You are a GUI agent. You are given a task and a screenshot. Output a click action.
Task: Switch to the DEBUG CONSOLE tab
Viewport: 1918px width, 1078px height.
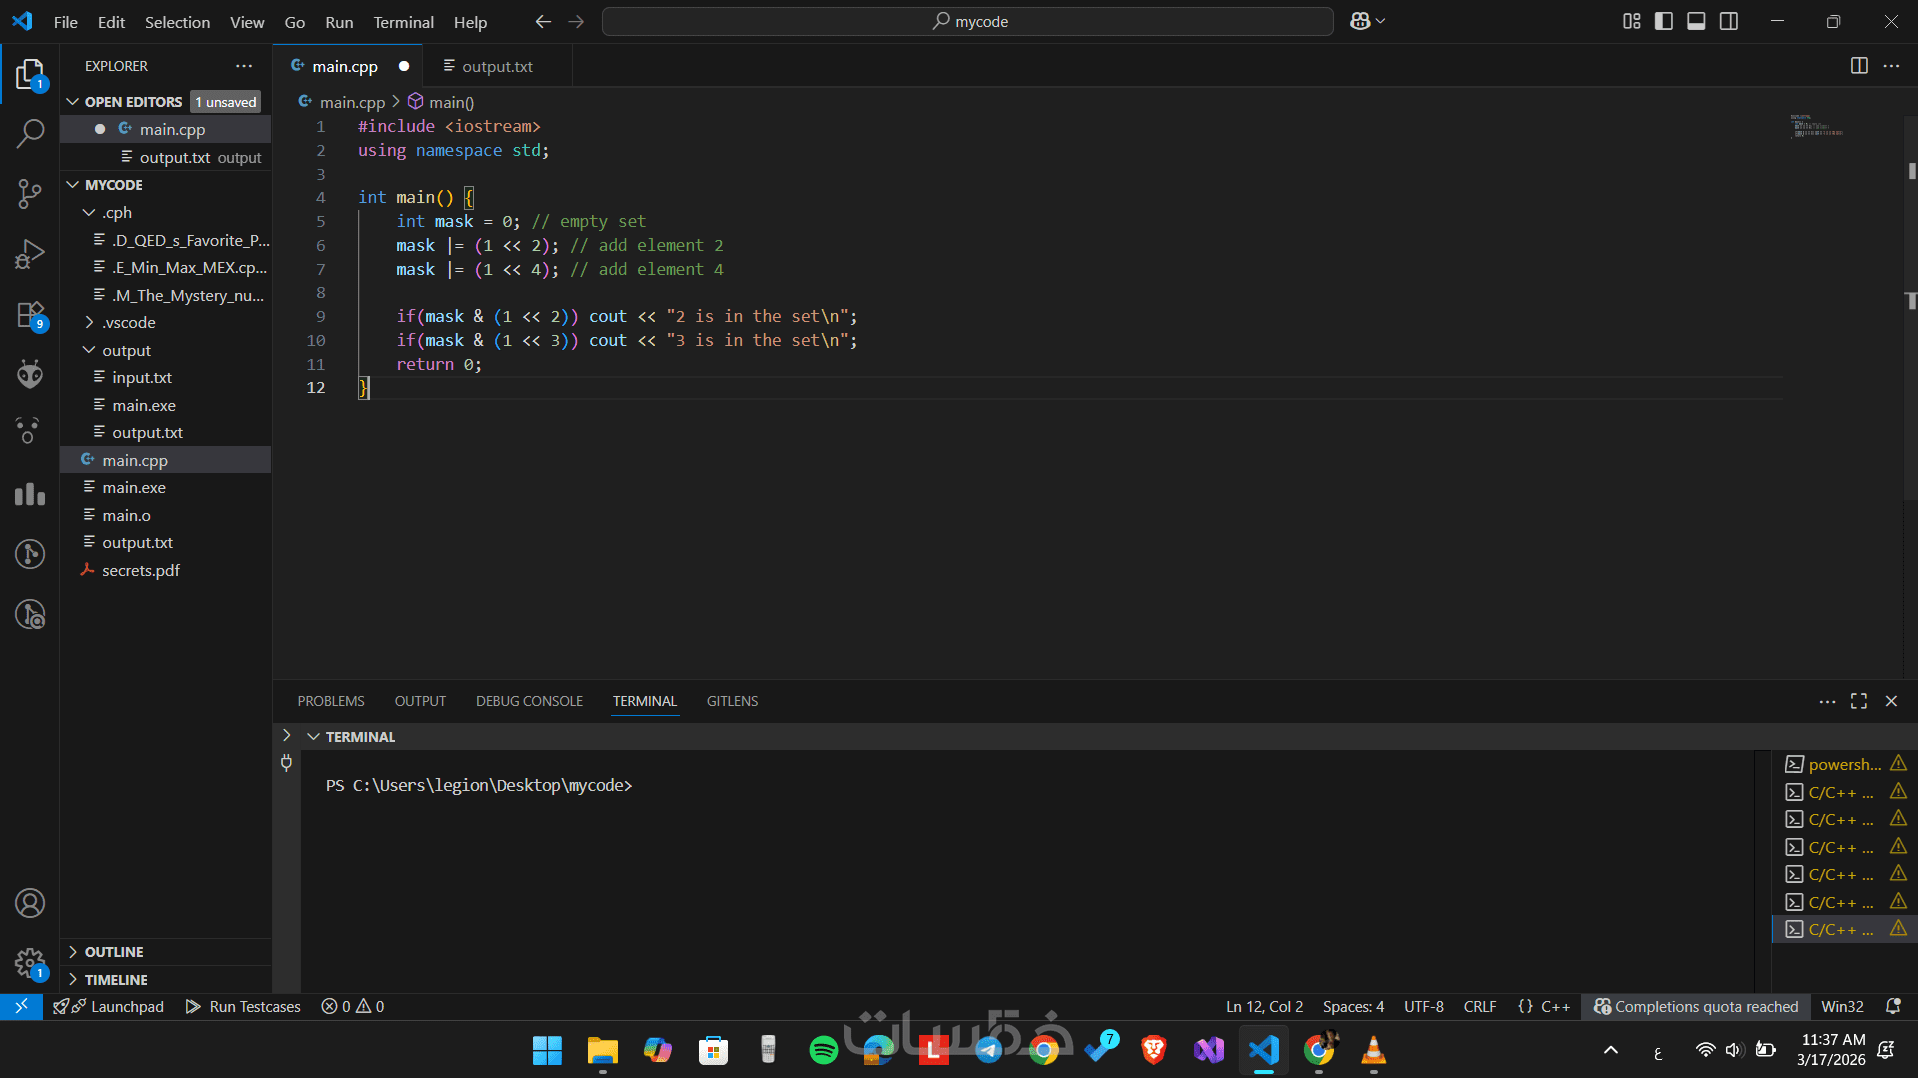(x=528, y=701)
